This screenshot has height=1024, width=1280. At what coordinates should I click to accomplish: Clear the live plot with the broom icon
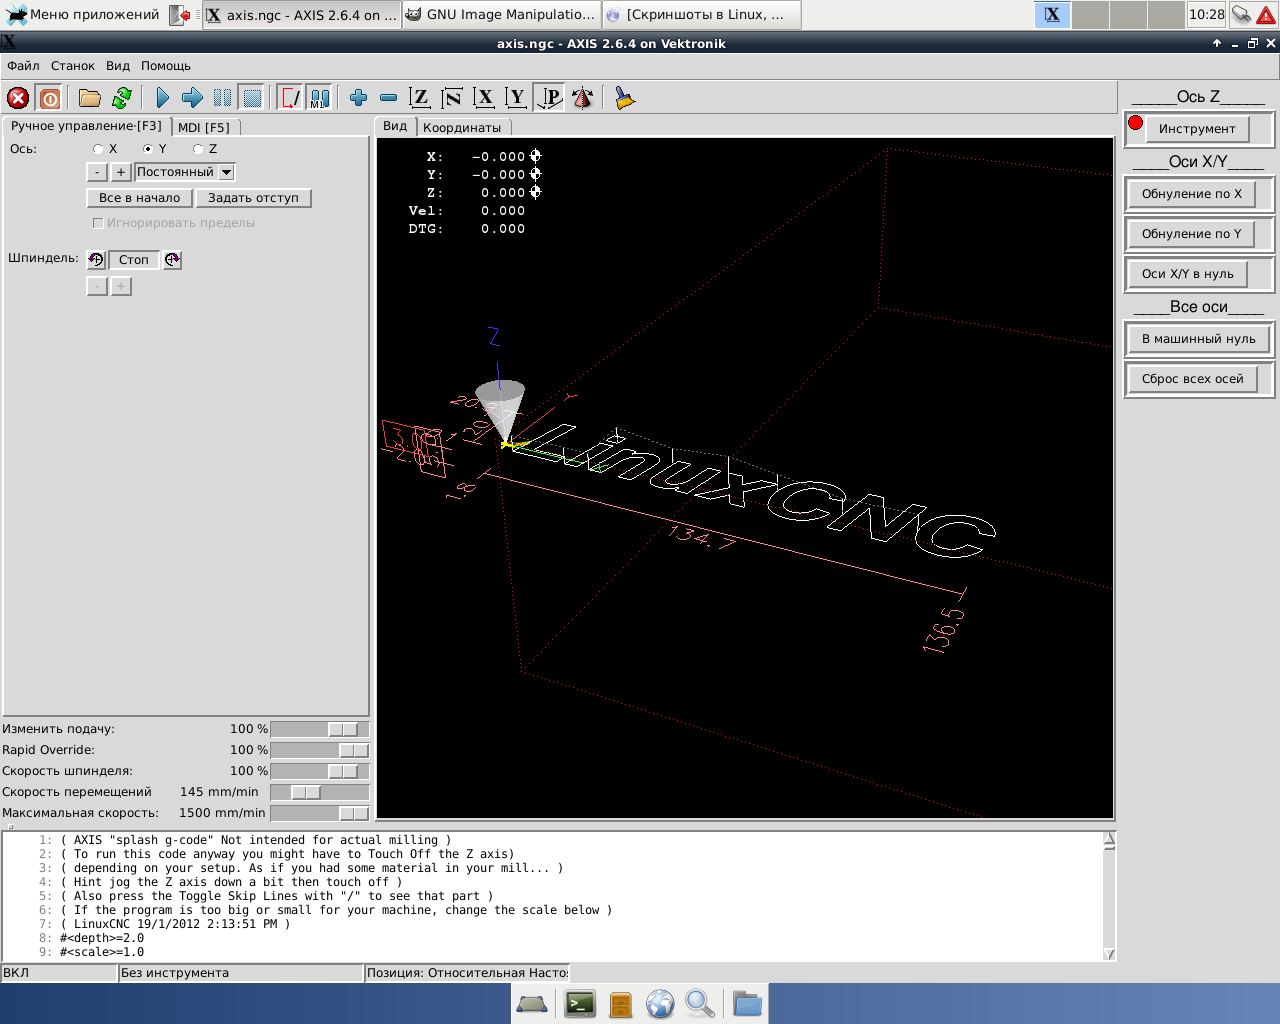click(x=625, y=98)
